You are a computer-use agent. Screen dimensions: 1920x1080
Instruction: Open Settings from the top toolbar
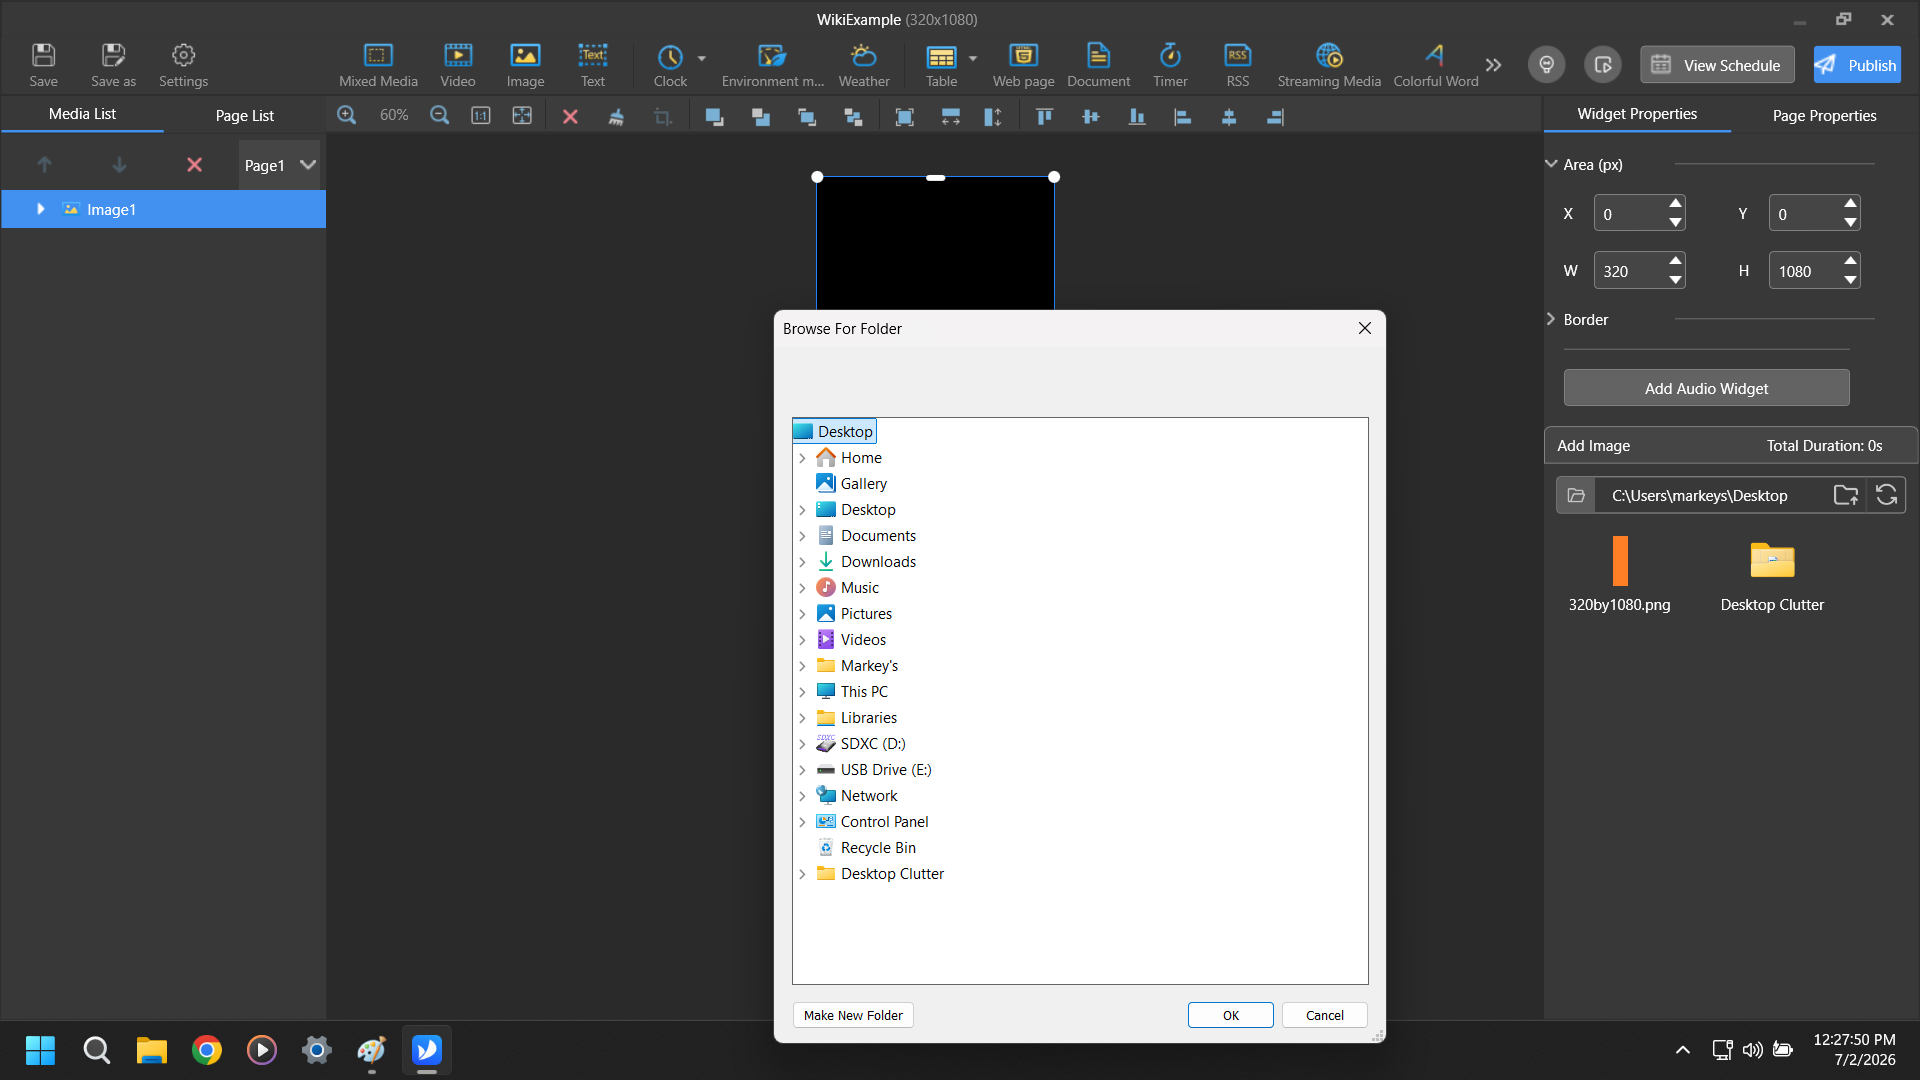[183, 65]
